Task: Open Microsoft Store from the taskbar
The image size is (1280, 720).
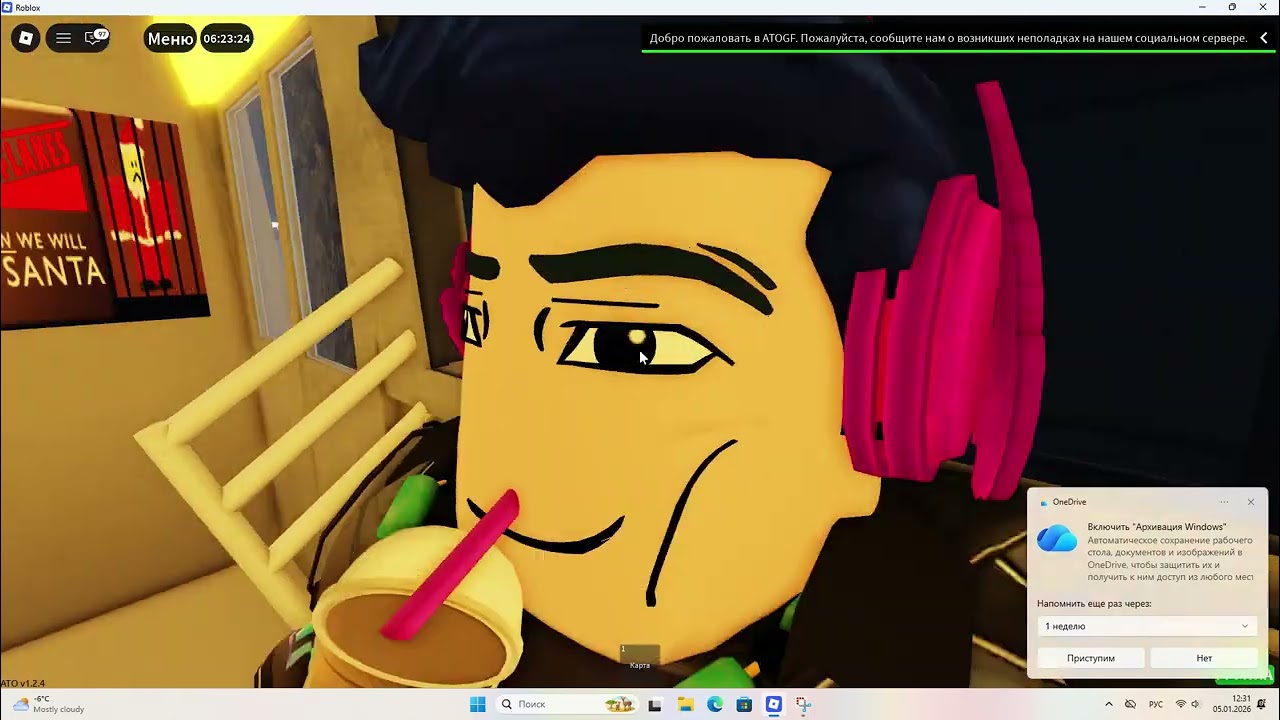Action: coord(744,704)
